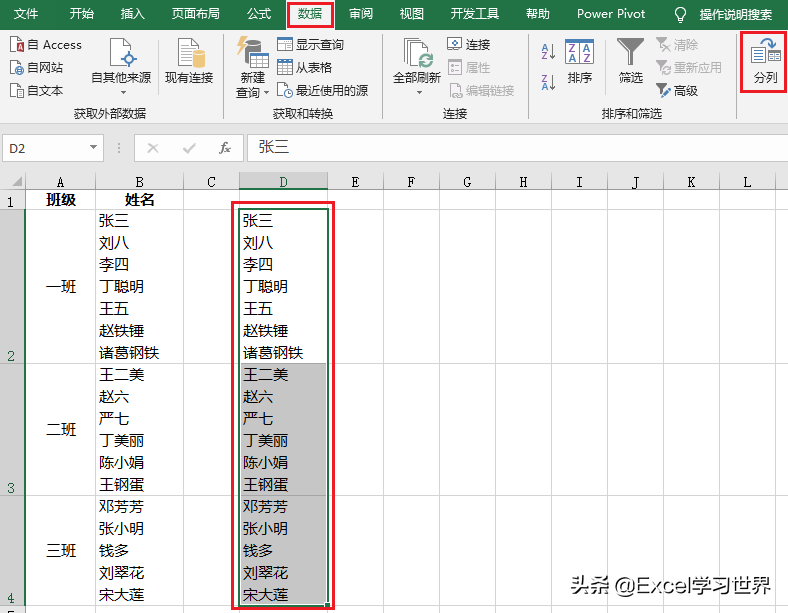Viewport: 788px width, 613px height.
Task: Switch to the 开始 home tab
Action: pos(81,14)
